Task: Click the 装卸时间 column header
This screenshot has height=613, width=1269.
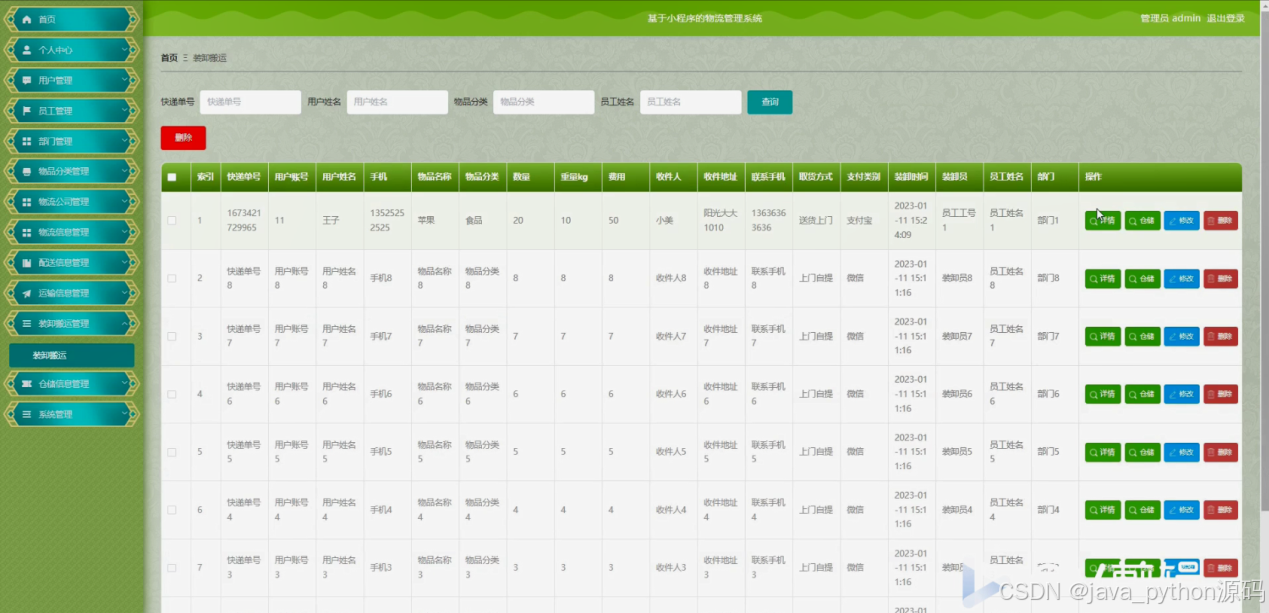Action: point(911,177)
